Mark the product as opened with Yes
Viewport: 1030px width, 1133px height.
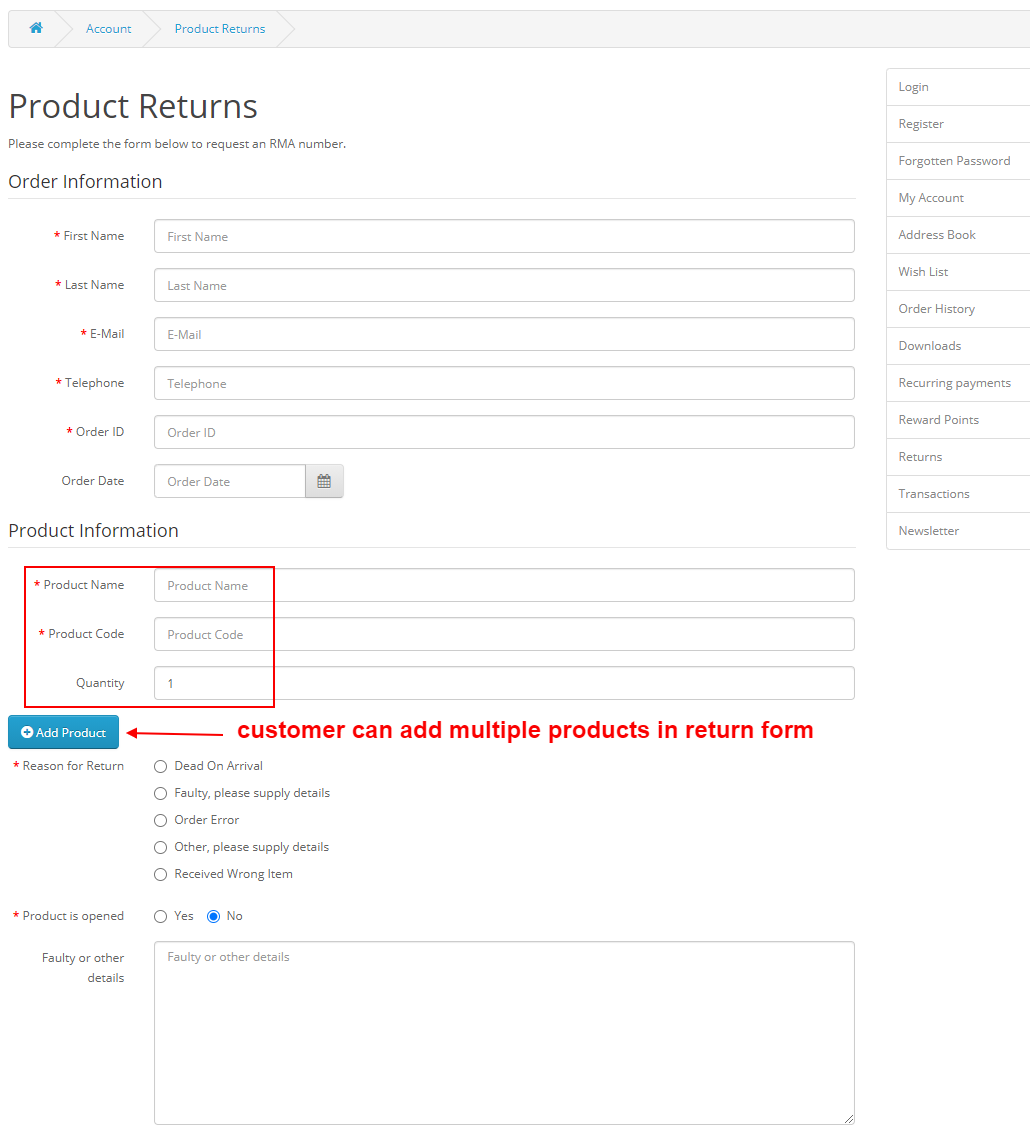160,916
